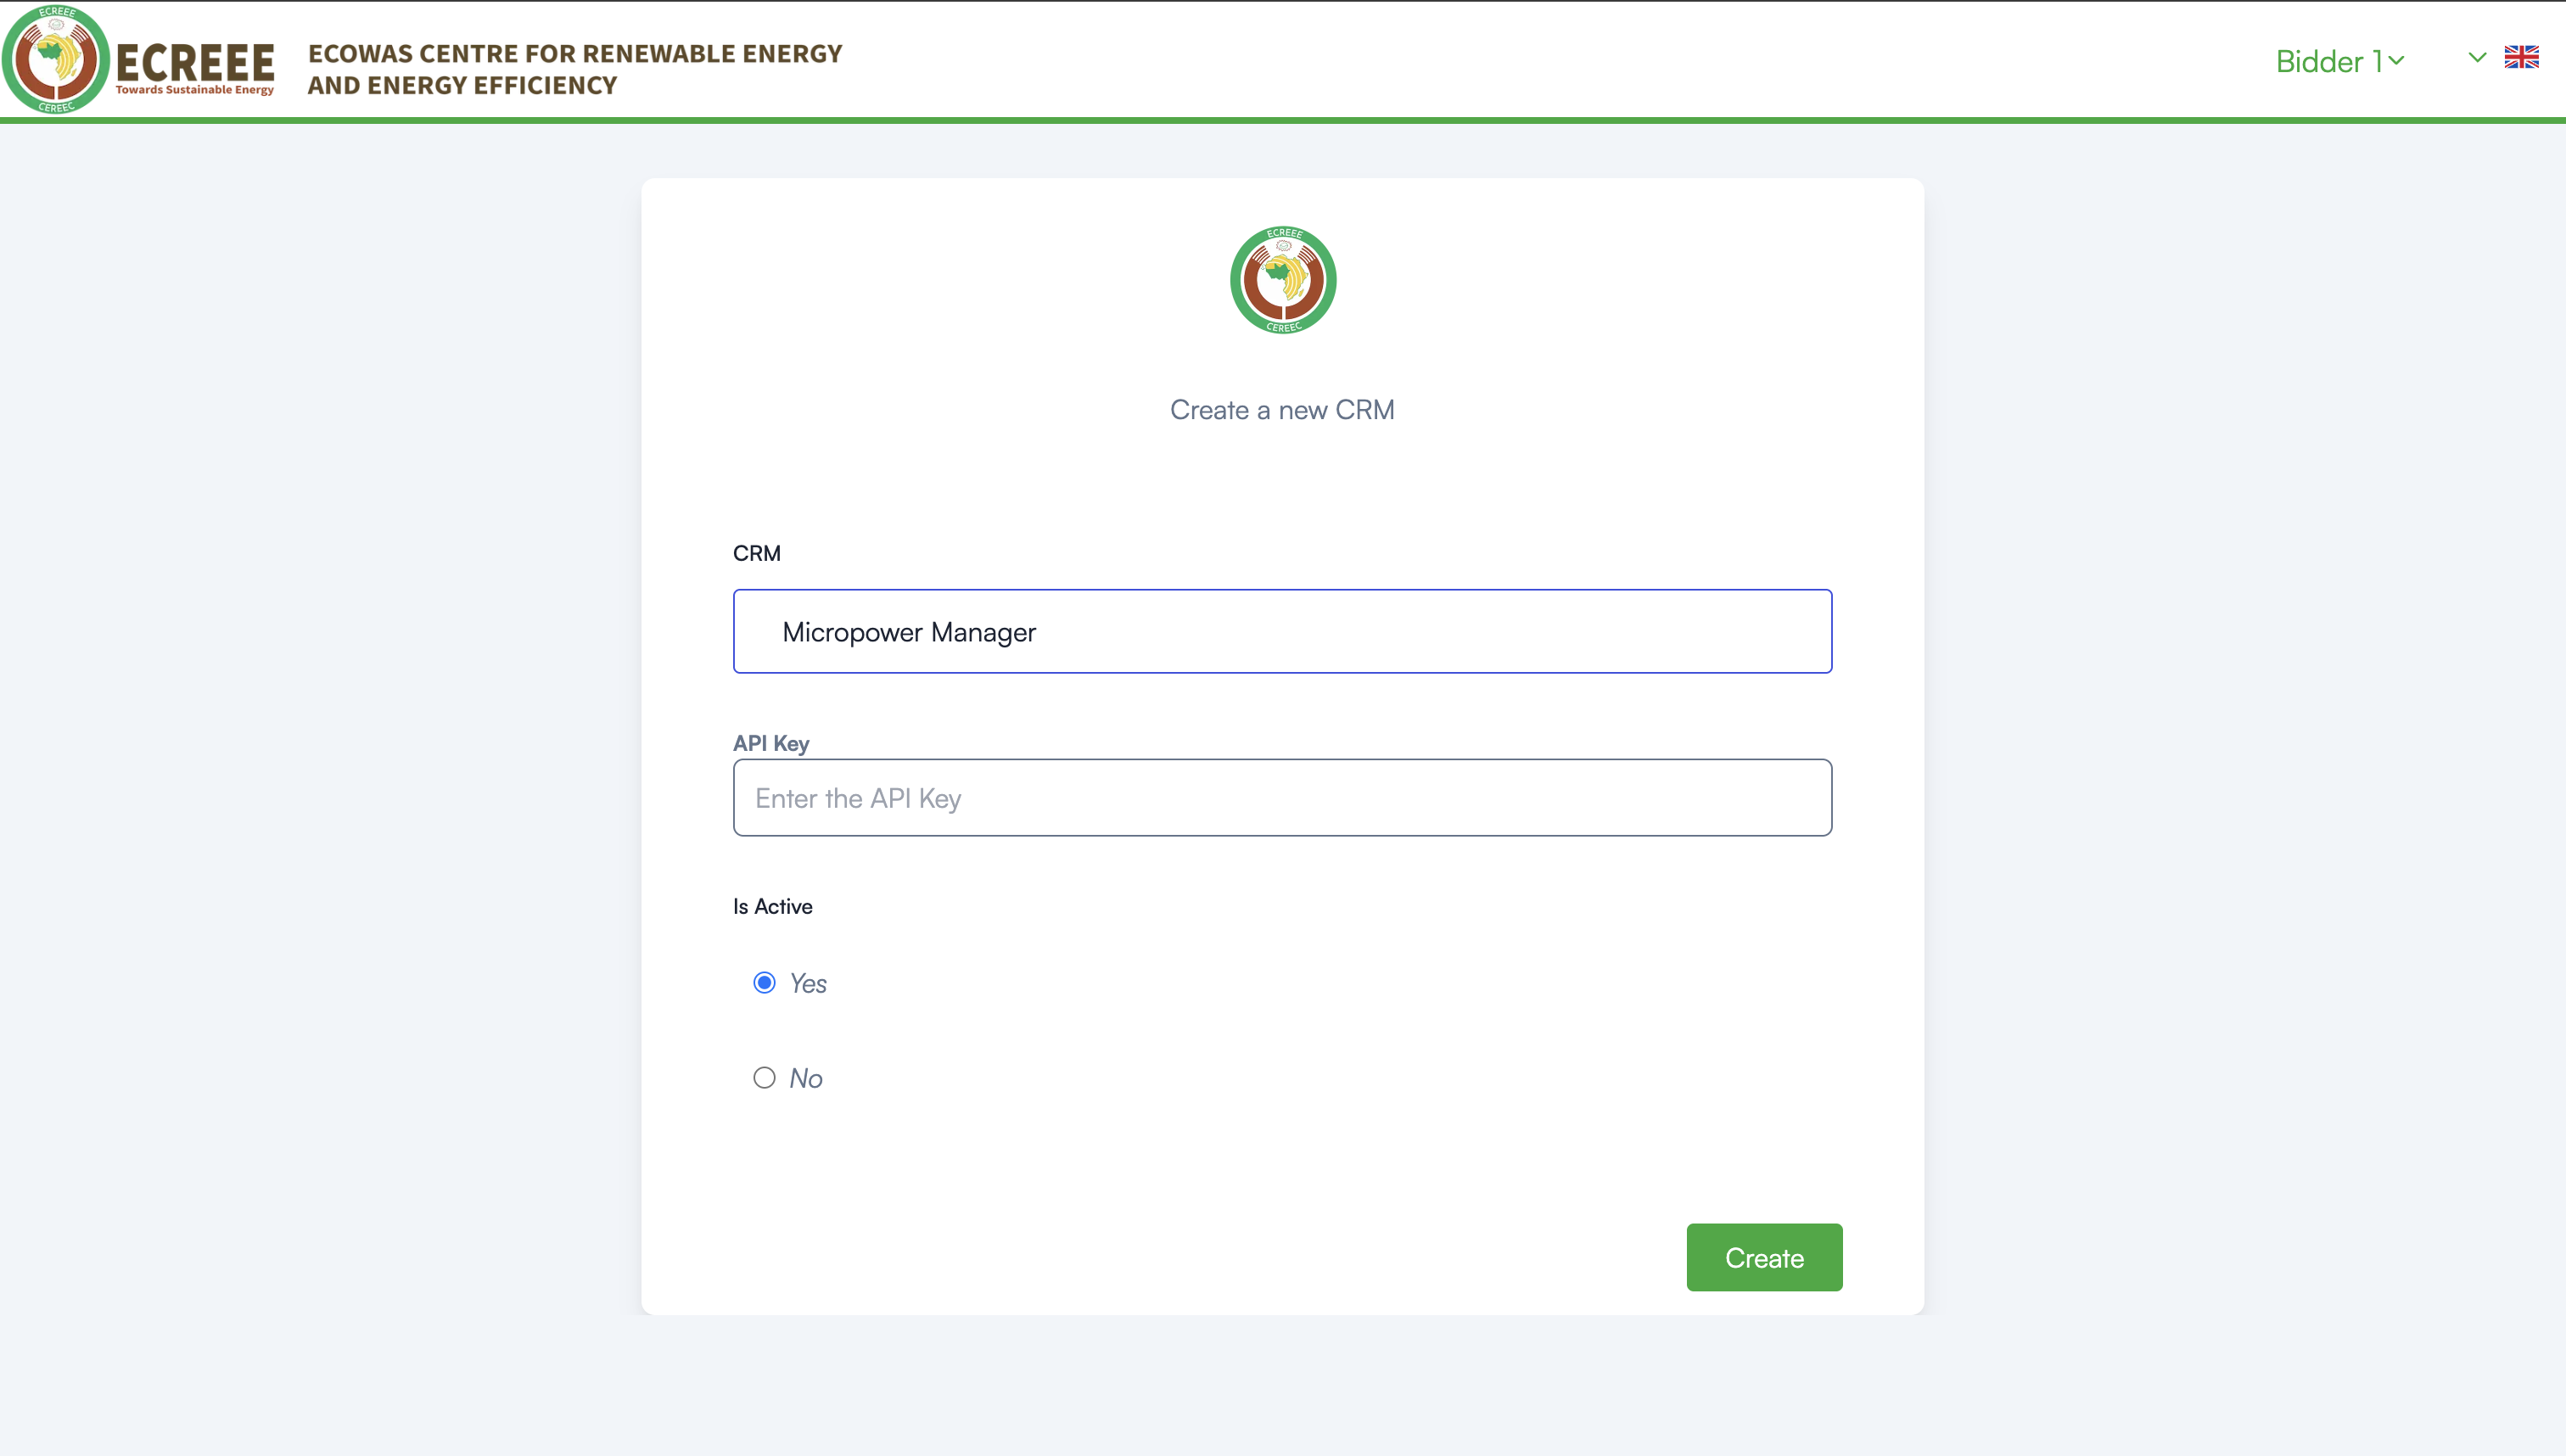Click the Bidder 1 username text

[2330, 60]
